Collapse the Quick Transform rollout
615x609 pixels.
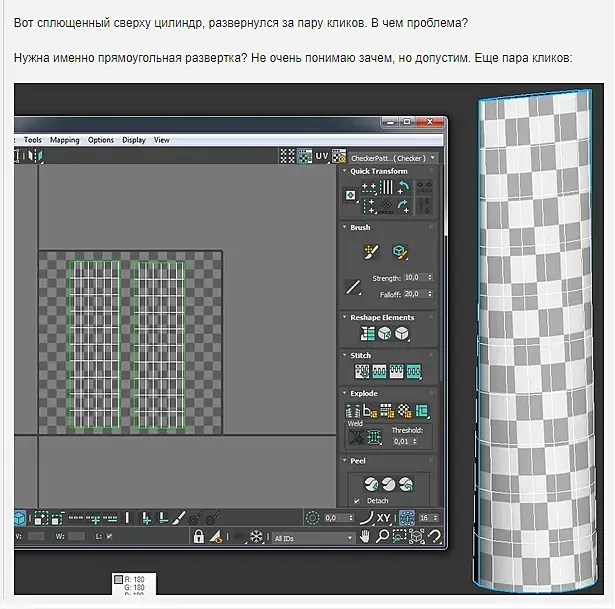(x=345, y=171)
